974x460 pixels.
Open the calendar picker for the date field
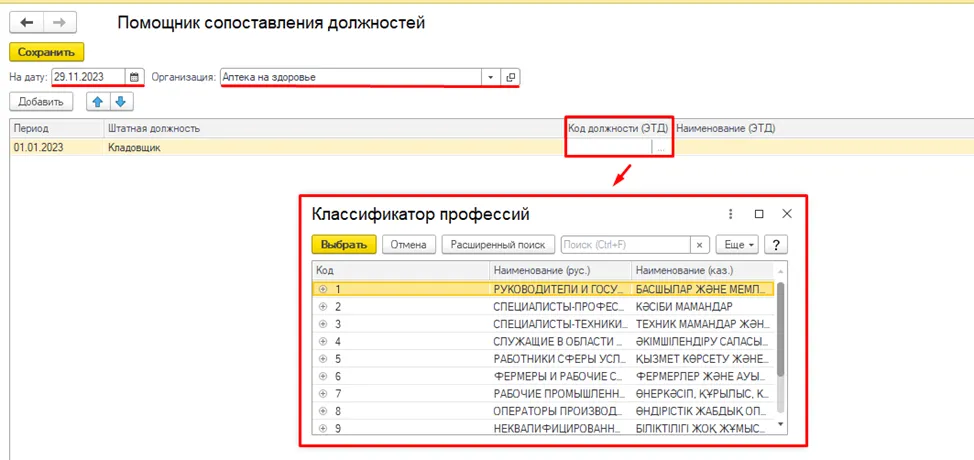pyautogui.click(x=134, y=77)
